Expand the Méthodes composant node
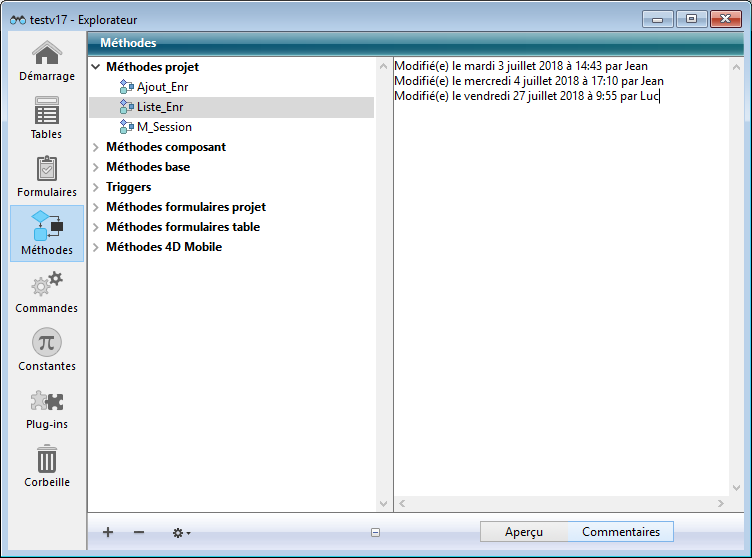 coord(96,147)
